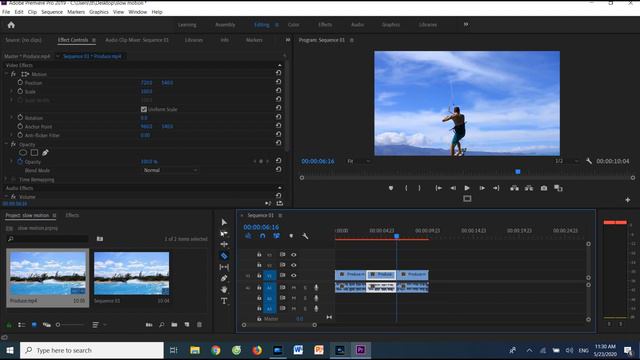Expand the Scale parameter
The width and height of the screenshot is (640, 360).
[11, 91]
